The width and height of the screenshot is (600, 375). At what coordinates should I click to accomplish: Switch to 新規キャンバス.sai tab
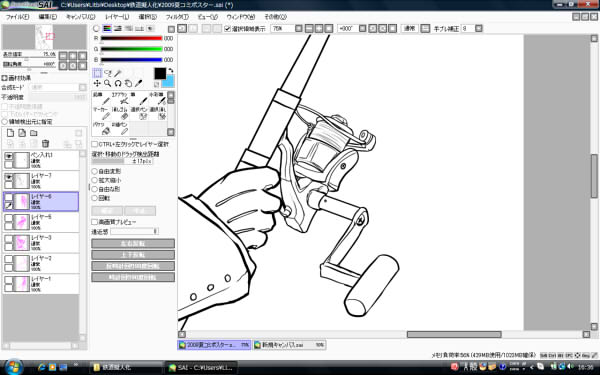(x=289, y=345)
